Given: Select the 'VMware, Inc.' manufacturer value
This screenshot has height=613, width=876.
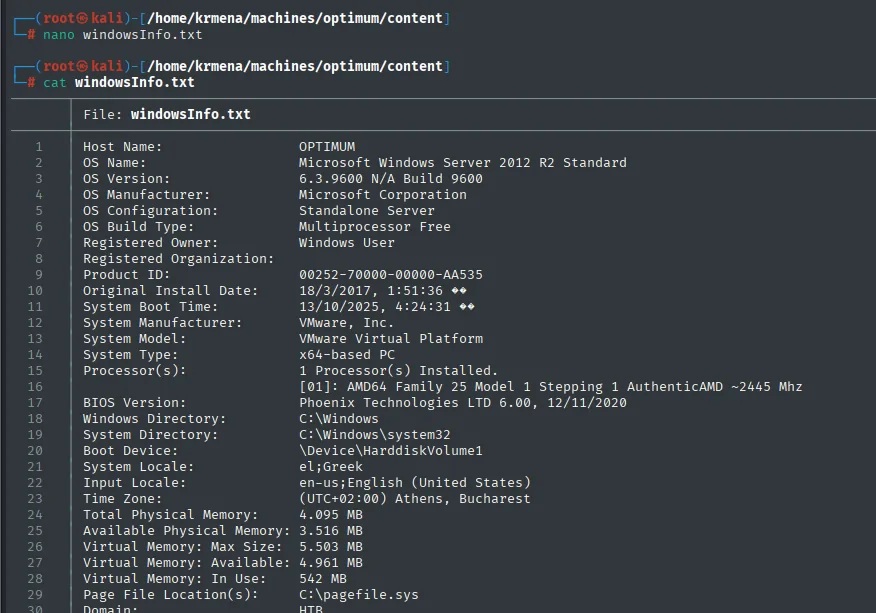Looking at the screenshot, I should click(346, 323).
